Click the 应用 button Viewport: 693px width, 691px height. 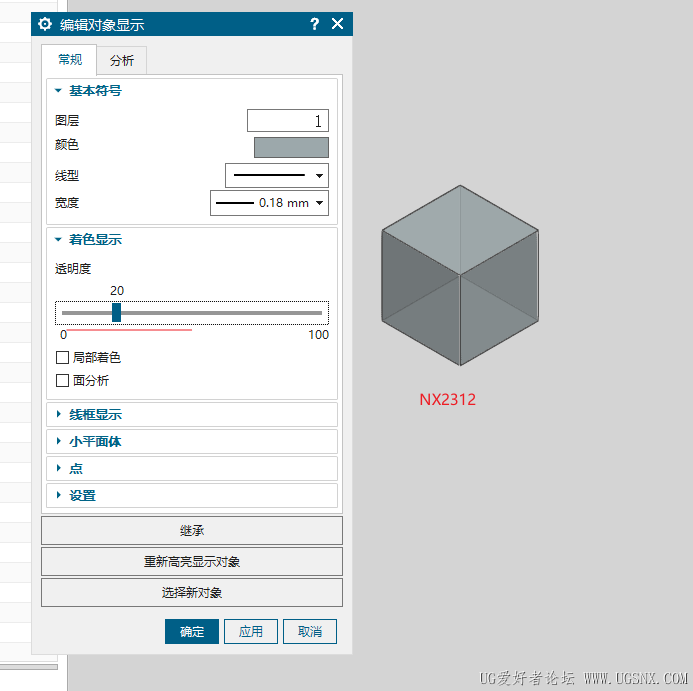(x=251, y=631)
